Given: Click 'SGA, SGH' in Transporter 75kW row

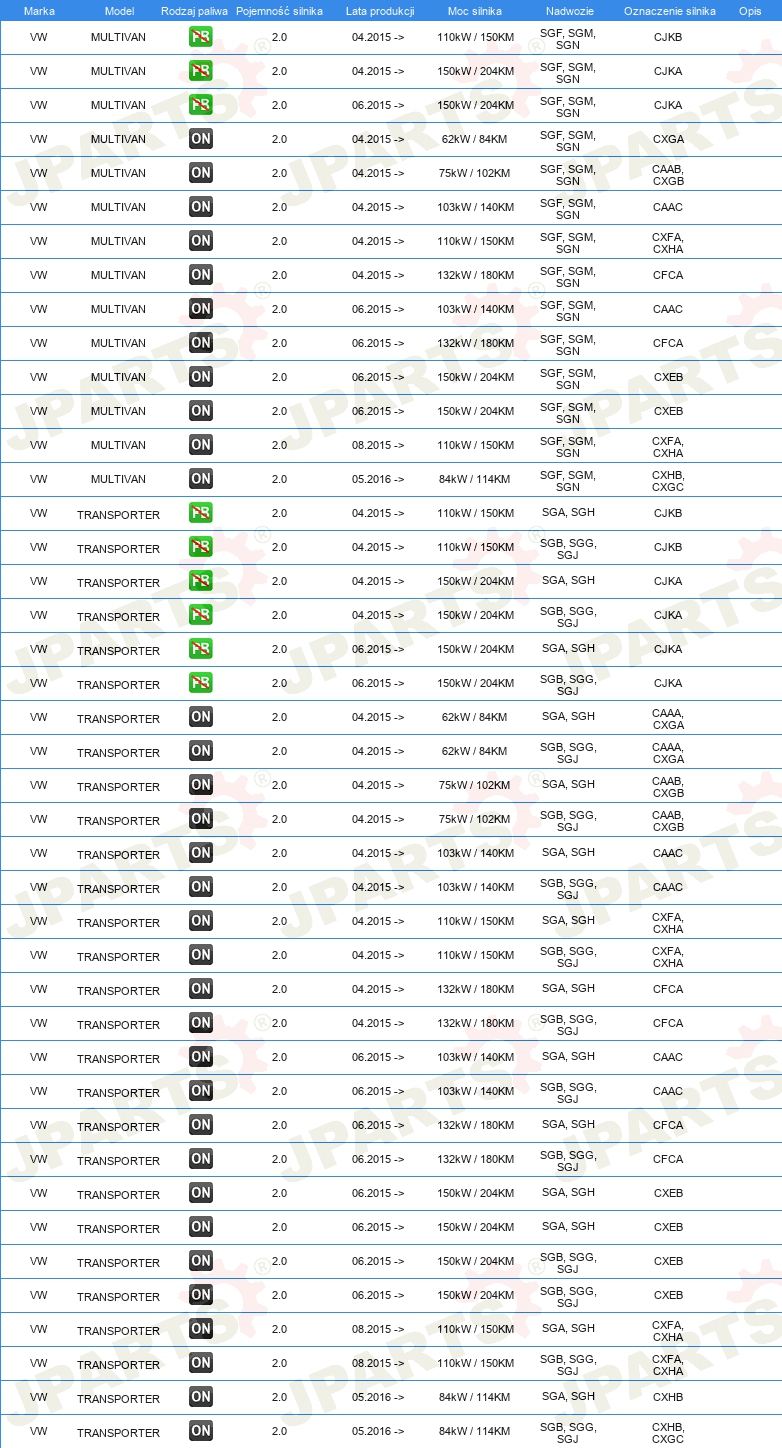Looking at the screenshot, I should coord(568,785).
